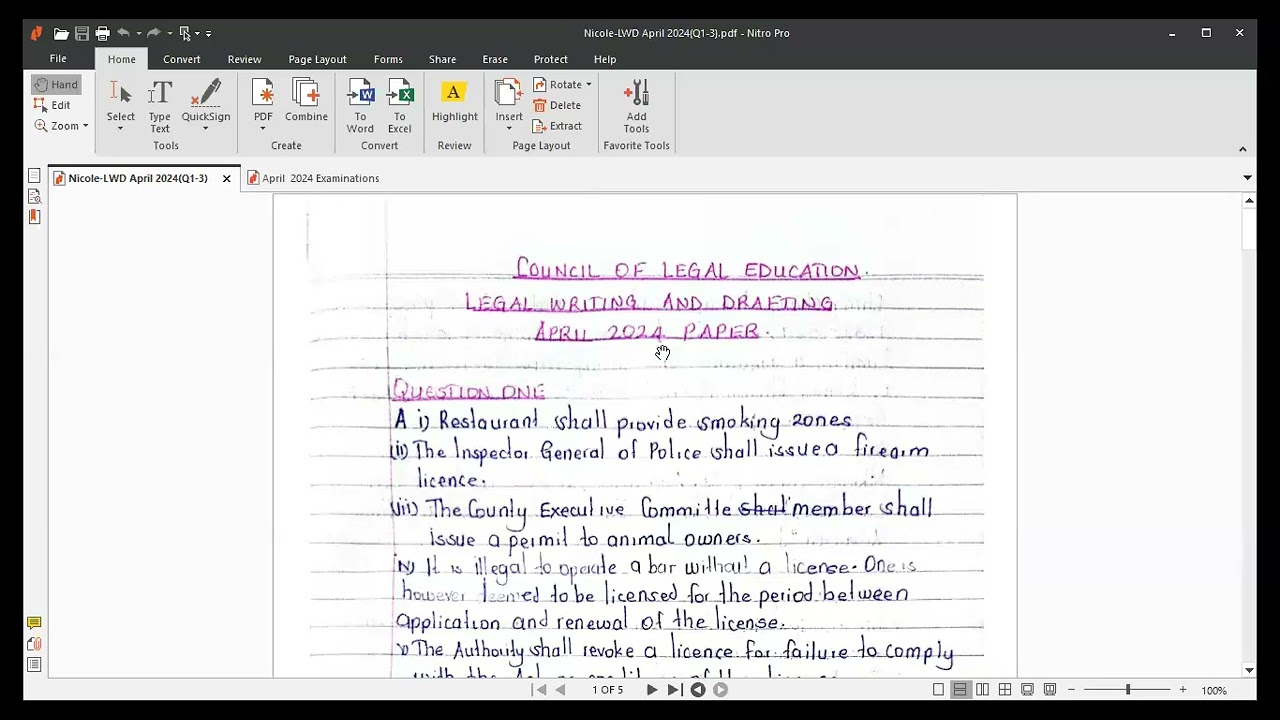Screen dimensions: 1280x720
Task: Select the Hand tool
Action: (x=56, y=85)
